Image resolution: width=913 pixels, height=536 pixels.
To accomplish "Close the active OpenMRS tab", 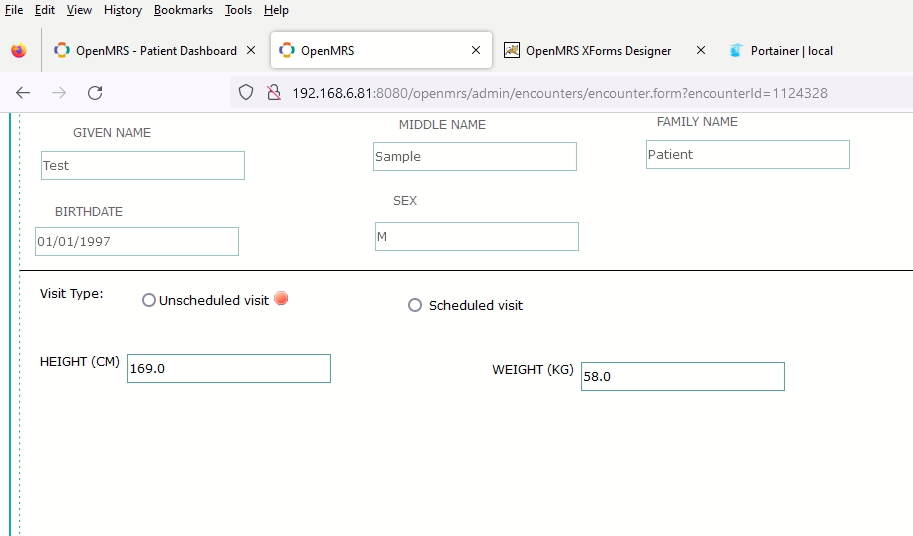I will [x=476, y=51].
